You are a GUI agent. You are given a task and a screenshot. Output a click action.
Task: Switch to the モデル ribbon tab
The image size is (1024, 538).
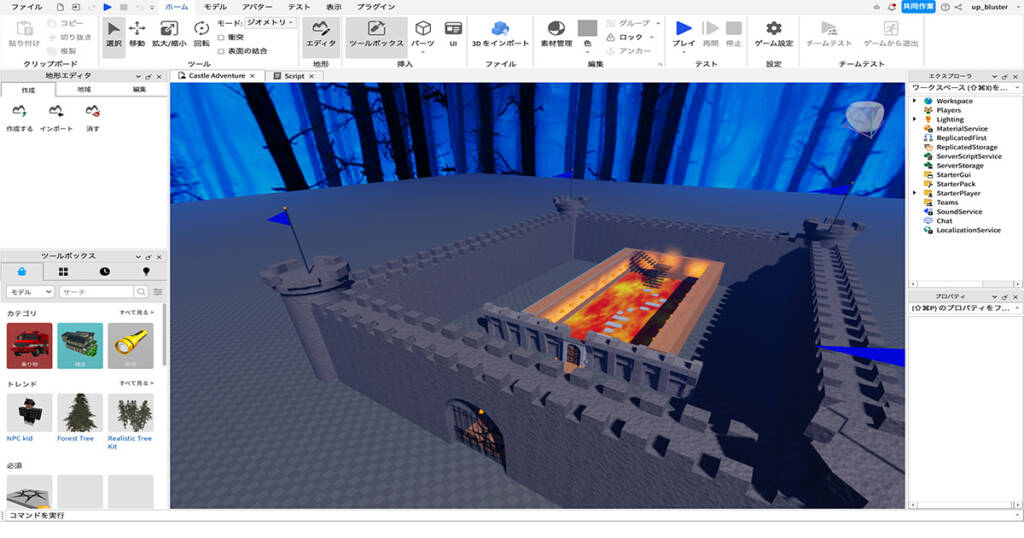tap(215, 7)
